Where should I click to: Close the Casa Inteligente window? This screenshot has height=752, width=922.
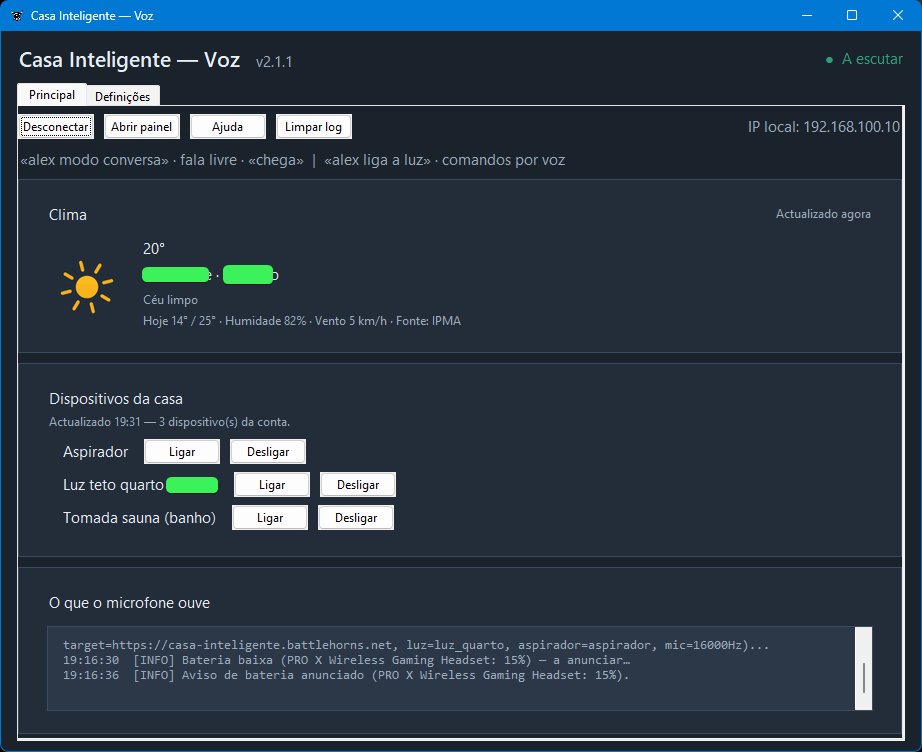click(898, 15)
